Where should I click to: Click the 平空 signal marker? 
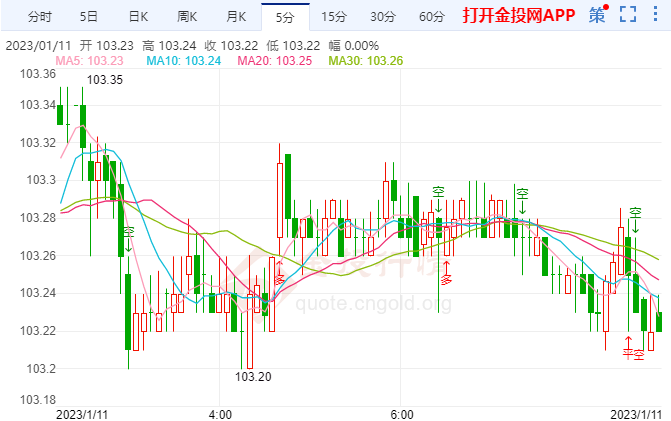coord(633,354)
